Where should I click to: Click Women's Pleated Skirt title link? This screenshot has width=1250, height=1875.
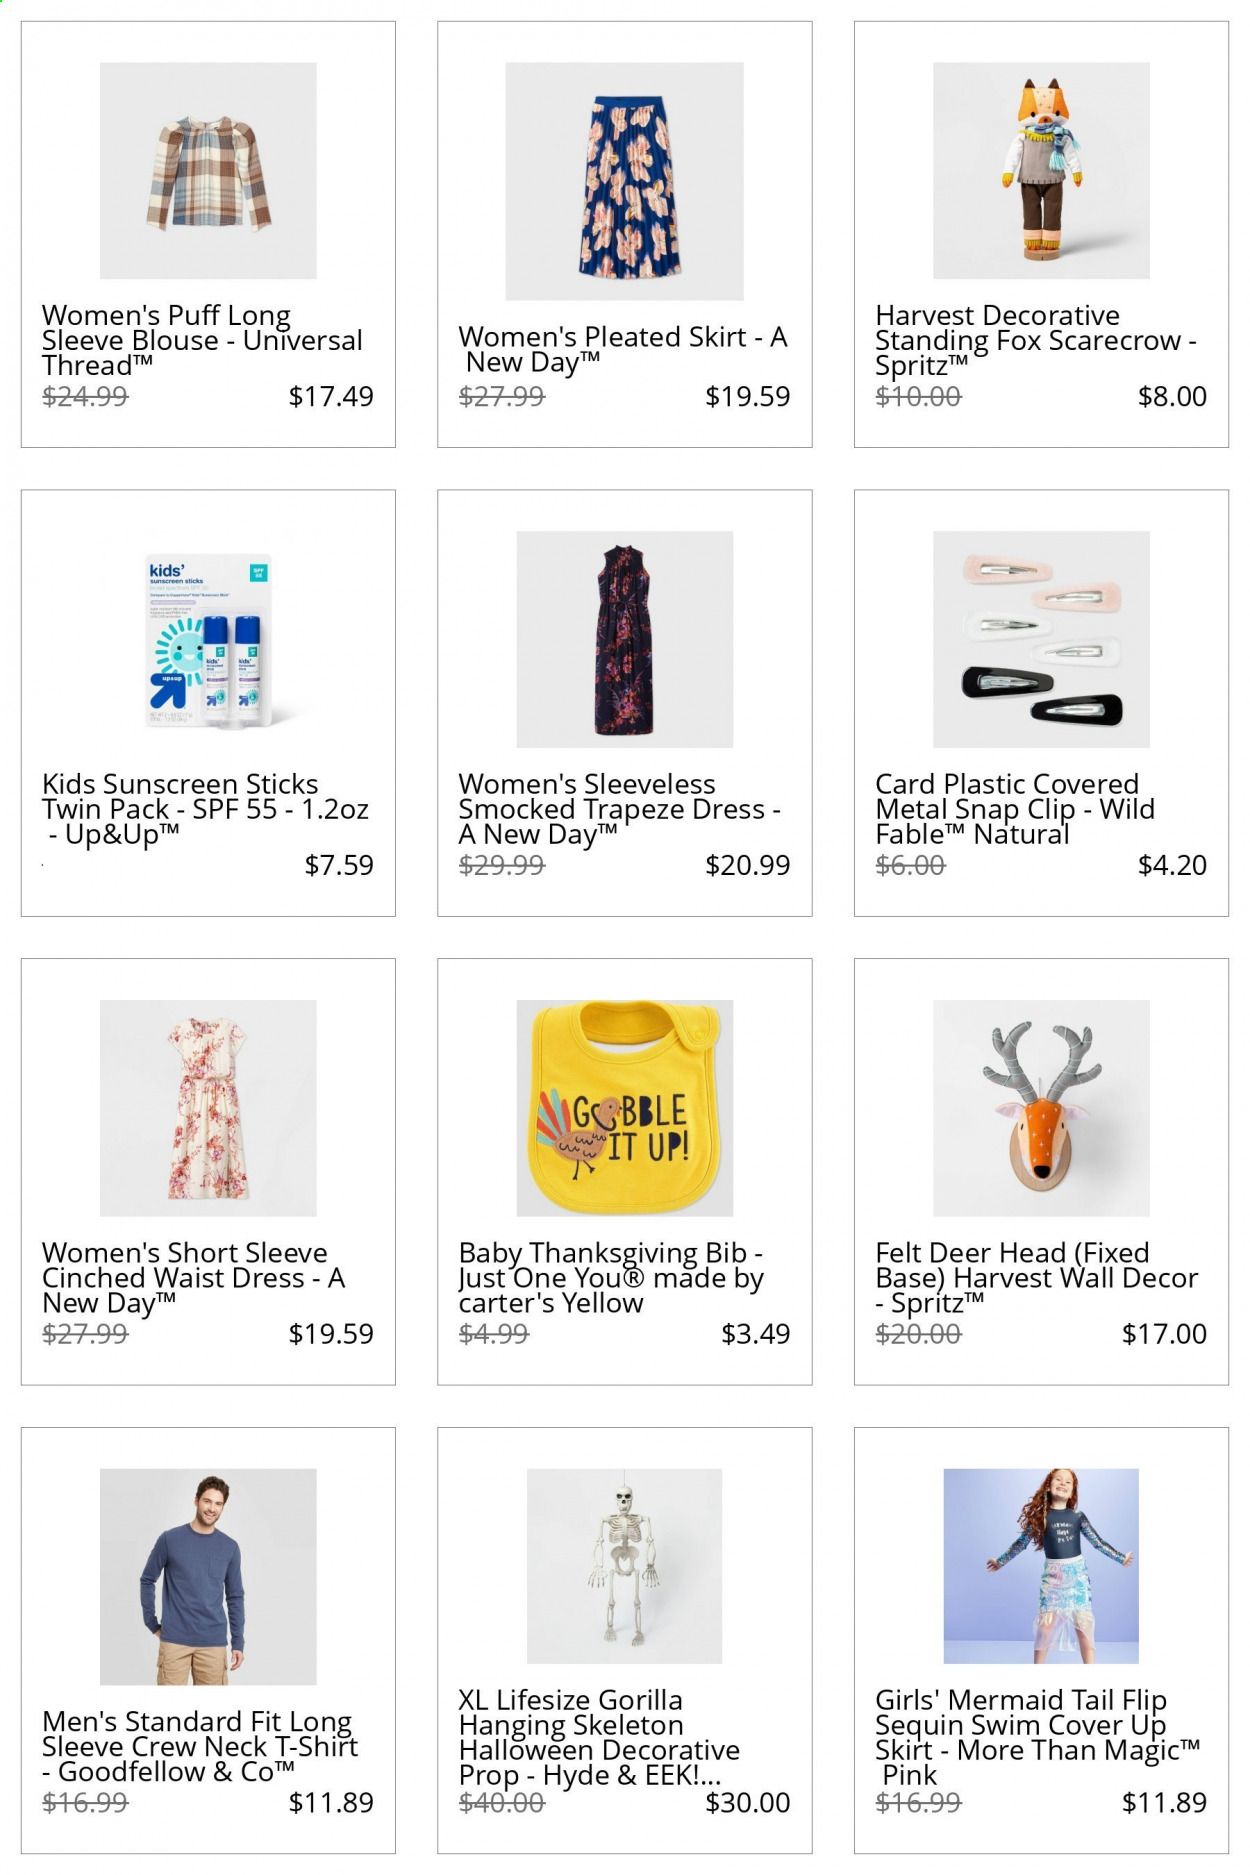(623, 350)
